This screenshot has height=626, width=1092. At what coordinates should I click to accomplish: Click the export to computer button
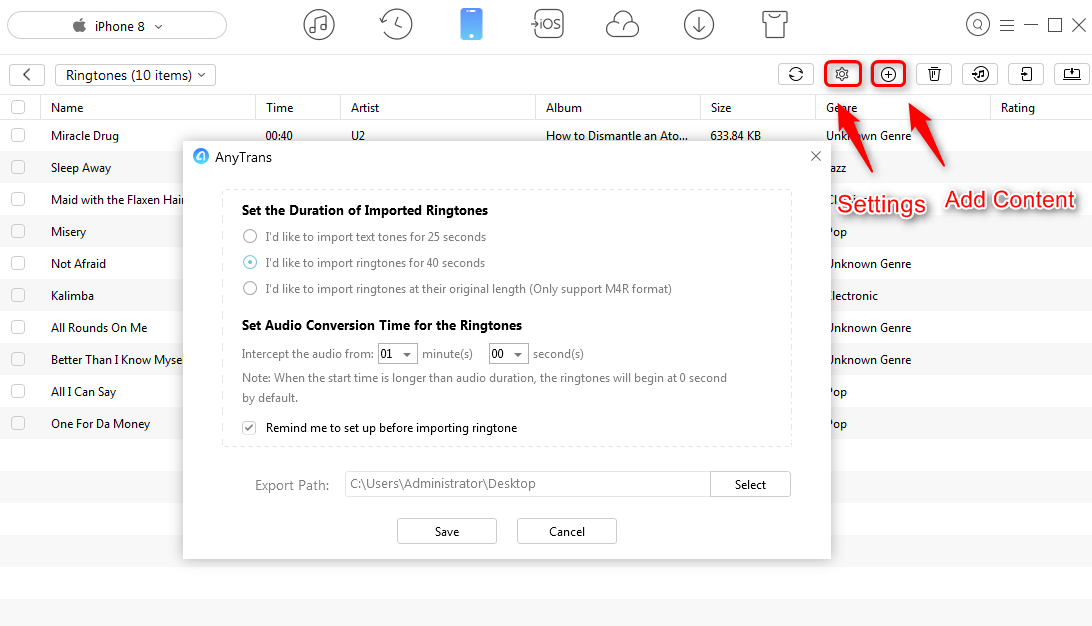1072,75
